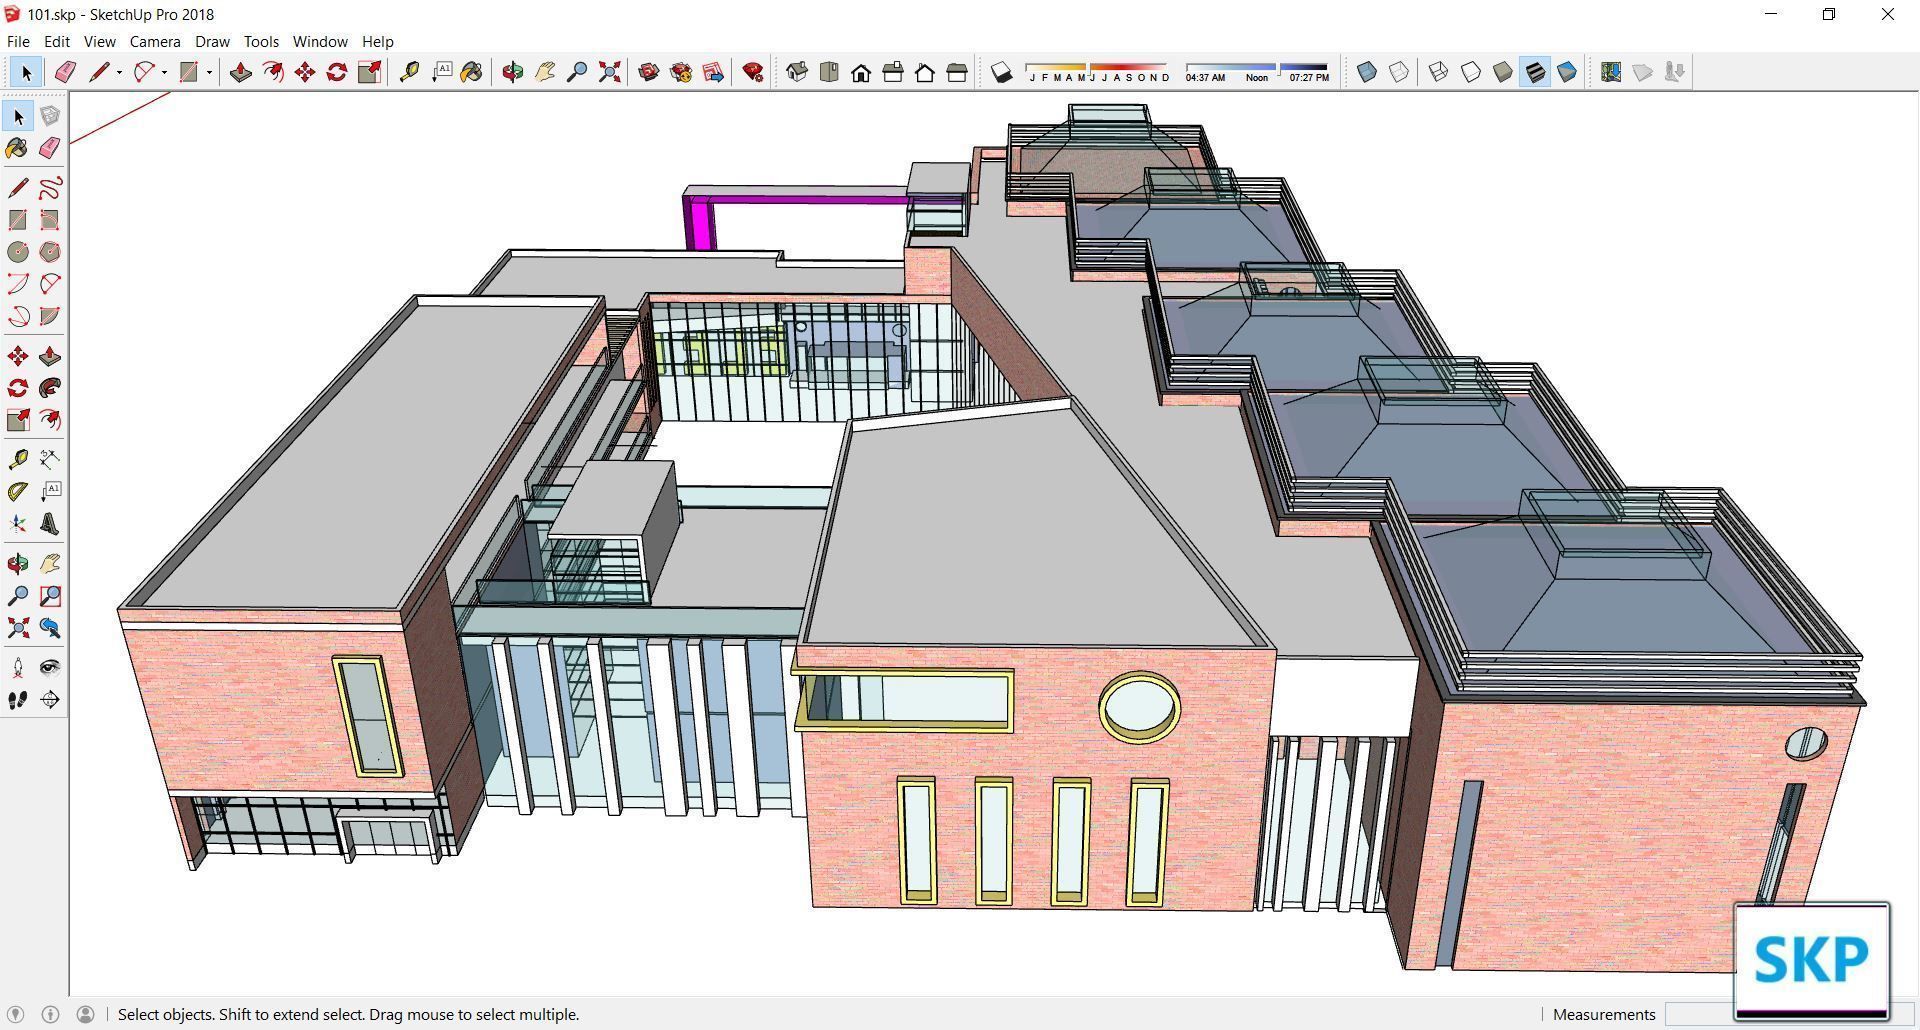Open the Tools menu

click(261, 42)
